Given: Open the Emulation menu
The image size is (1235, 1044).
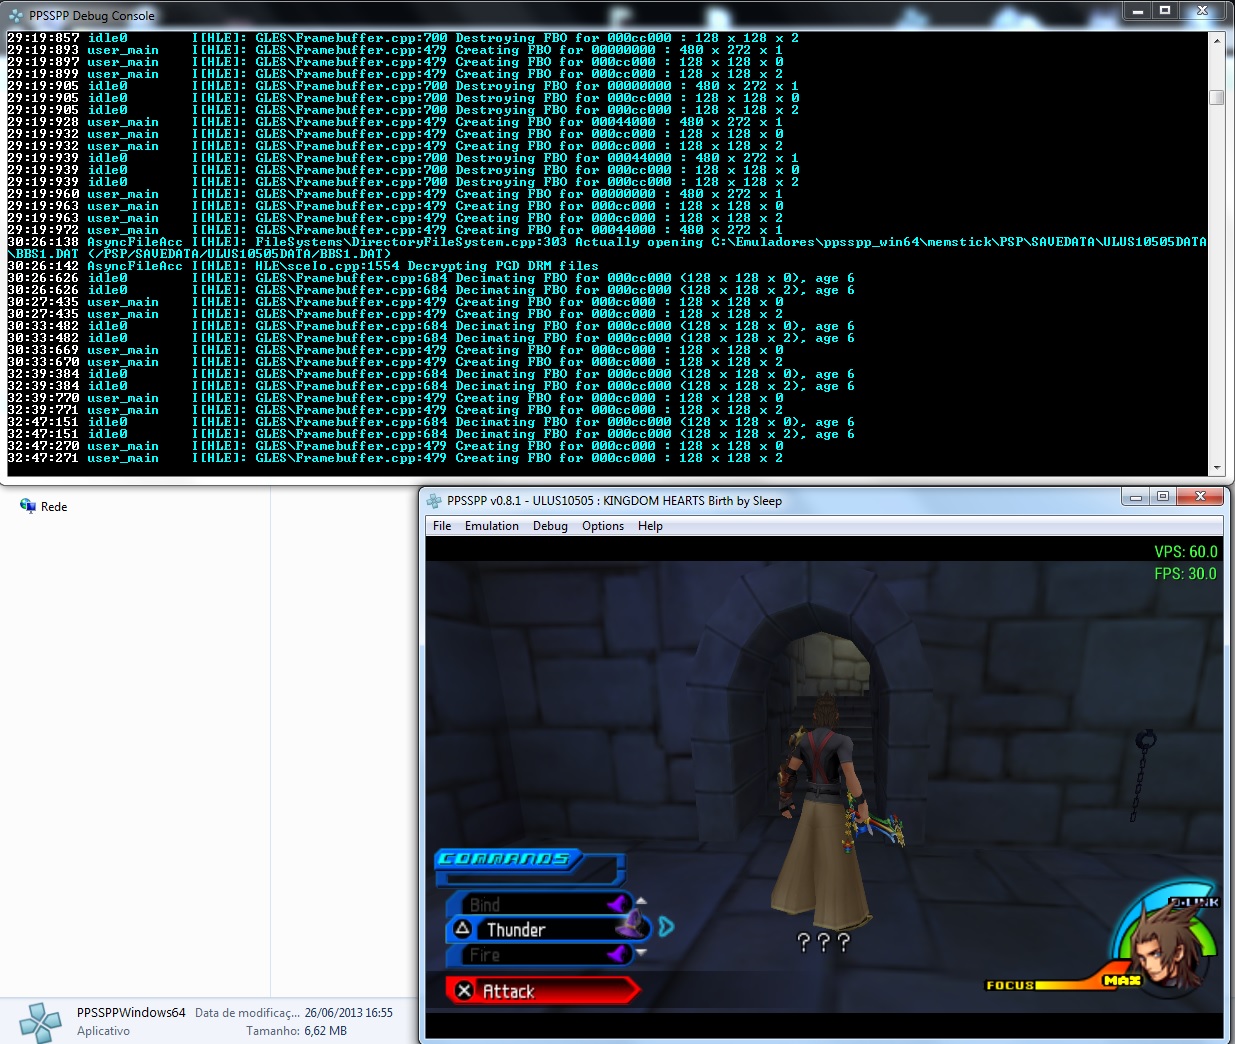Looking at the screenshot, I should pos(491,526).
